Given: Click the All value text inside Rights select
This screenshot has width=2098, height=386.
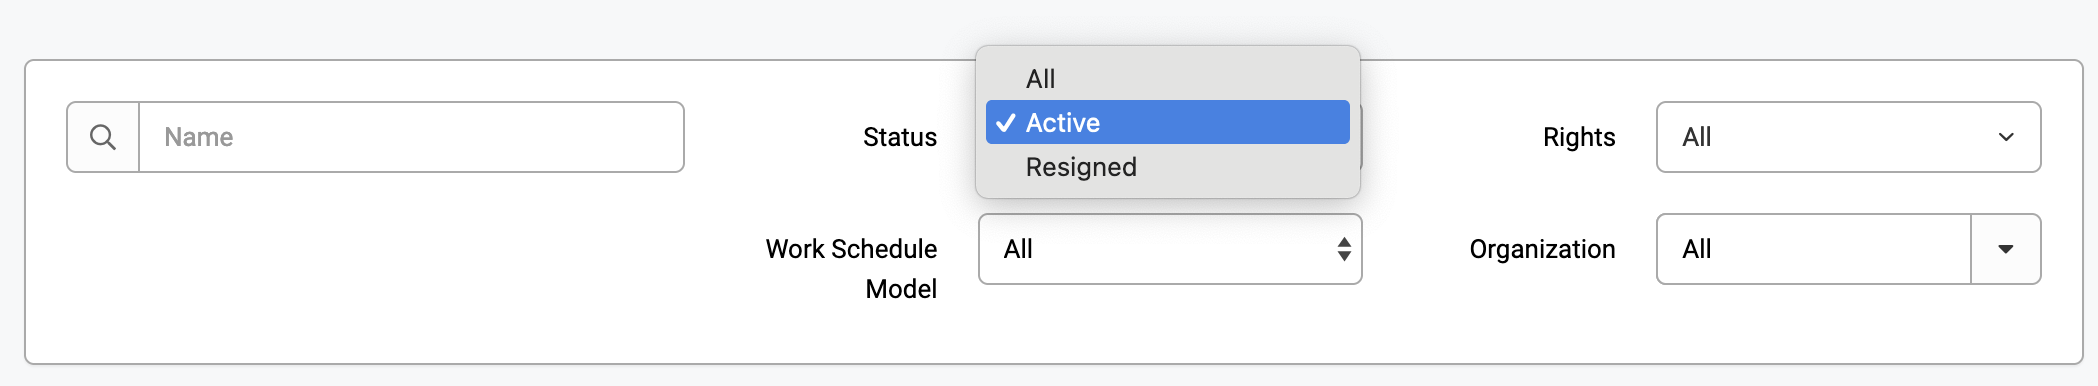Looking at the screenshot, I should 1697,137.
